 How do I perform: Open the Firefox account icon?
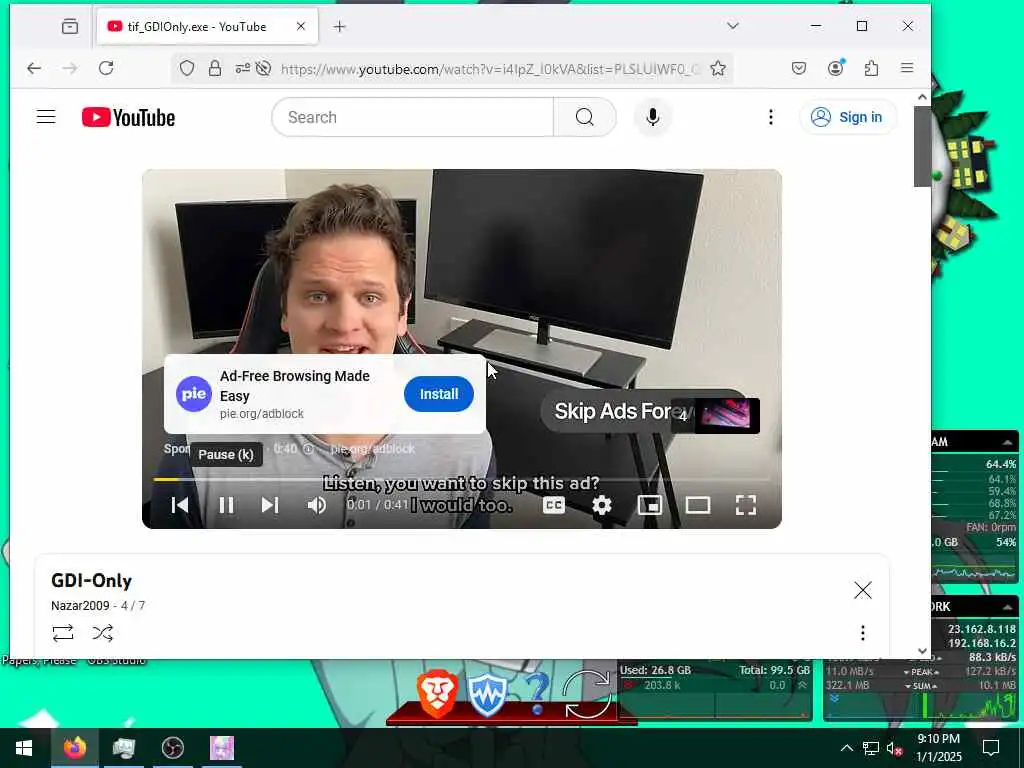pyautogui.click(x=835, y=68)
